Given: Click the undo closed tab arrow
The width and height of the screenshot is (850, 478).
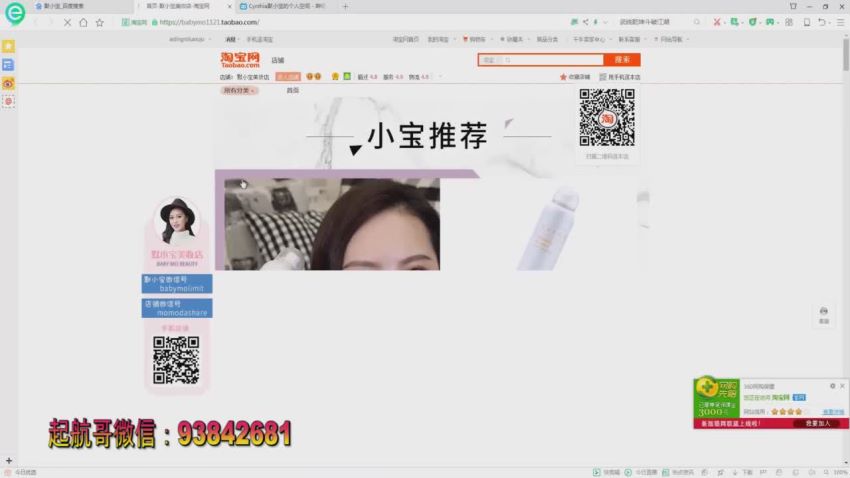Looking at the screenshot, I should point(822,22).
